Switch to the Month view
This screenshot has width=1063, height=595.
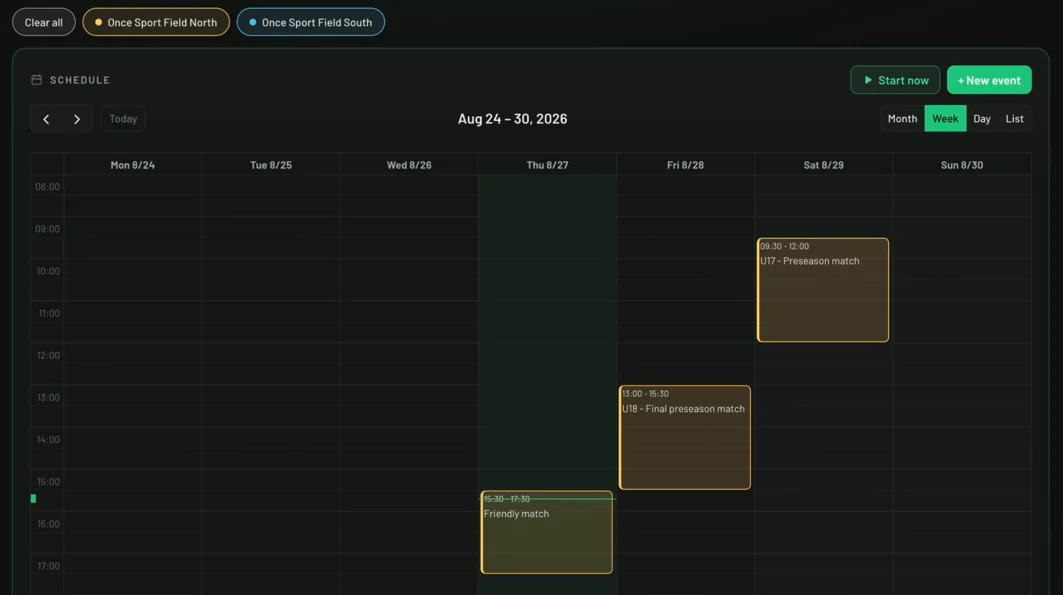pyautogui.click(x=902, y=119)
